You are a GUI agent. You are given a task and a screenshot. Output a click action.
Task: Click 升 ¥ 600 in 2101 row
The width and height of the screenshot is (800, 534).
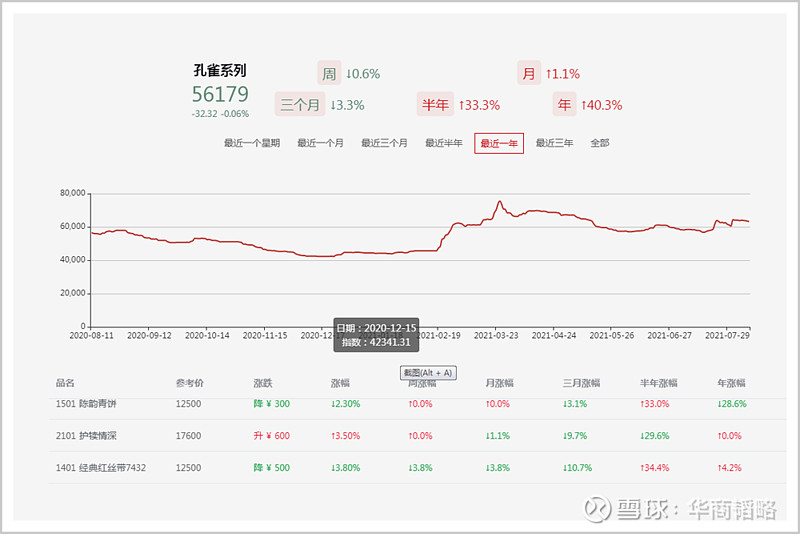pyautogui.click(x=271, y=436)
